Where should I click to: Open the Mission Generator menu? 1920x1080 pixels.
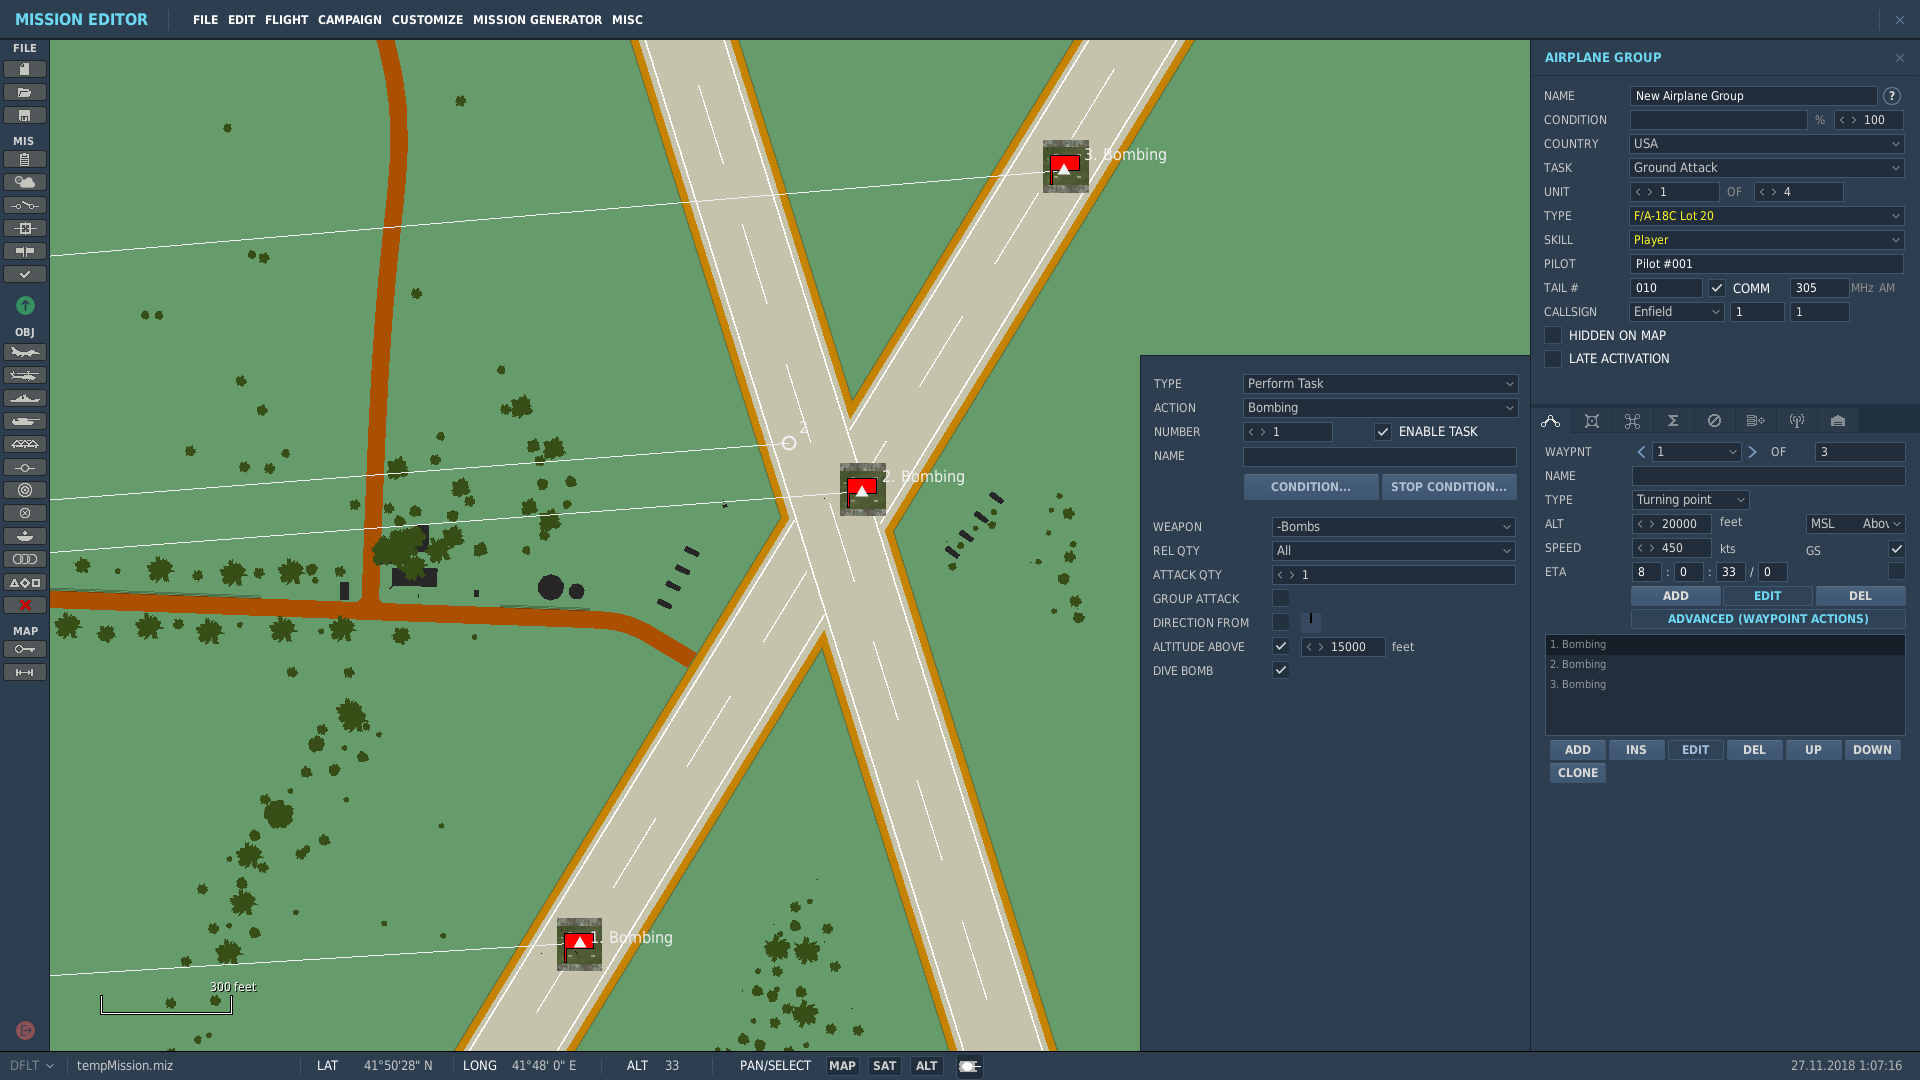[x=537, y=20]
